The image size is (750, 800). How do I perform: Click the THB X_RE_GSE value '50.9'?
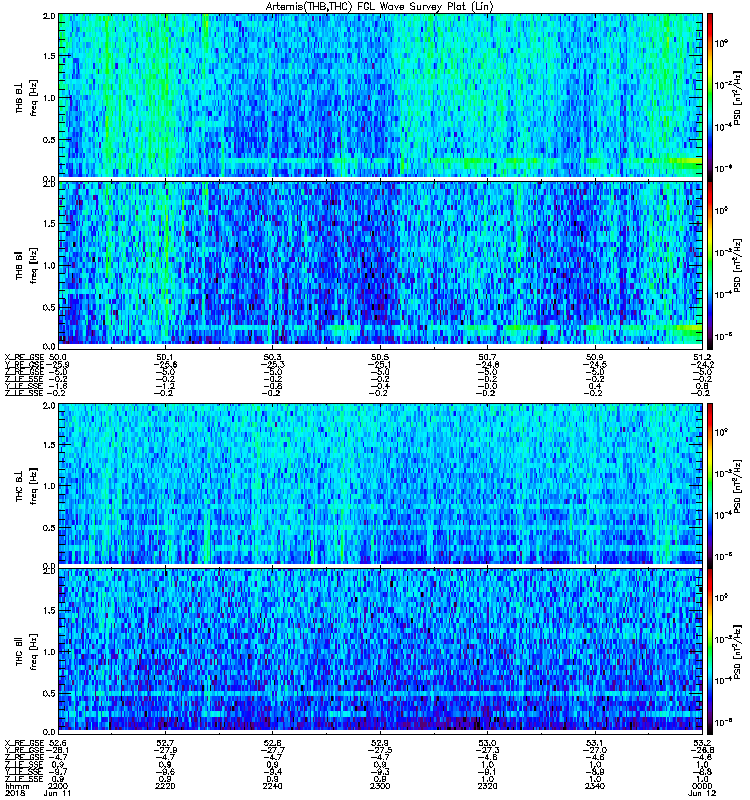coord(594,358)
